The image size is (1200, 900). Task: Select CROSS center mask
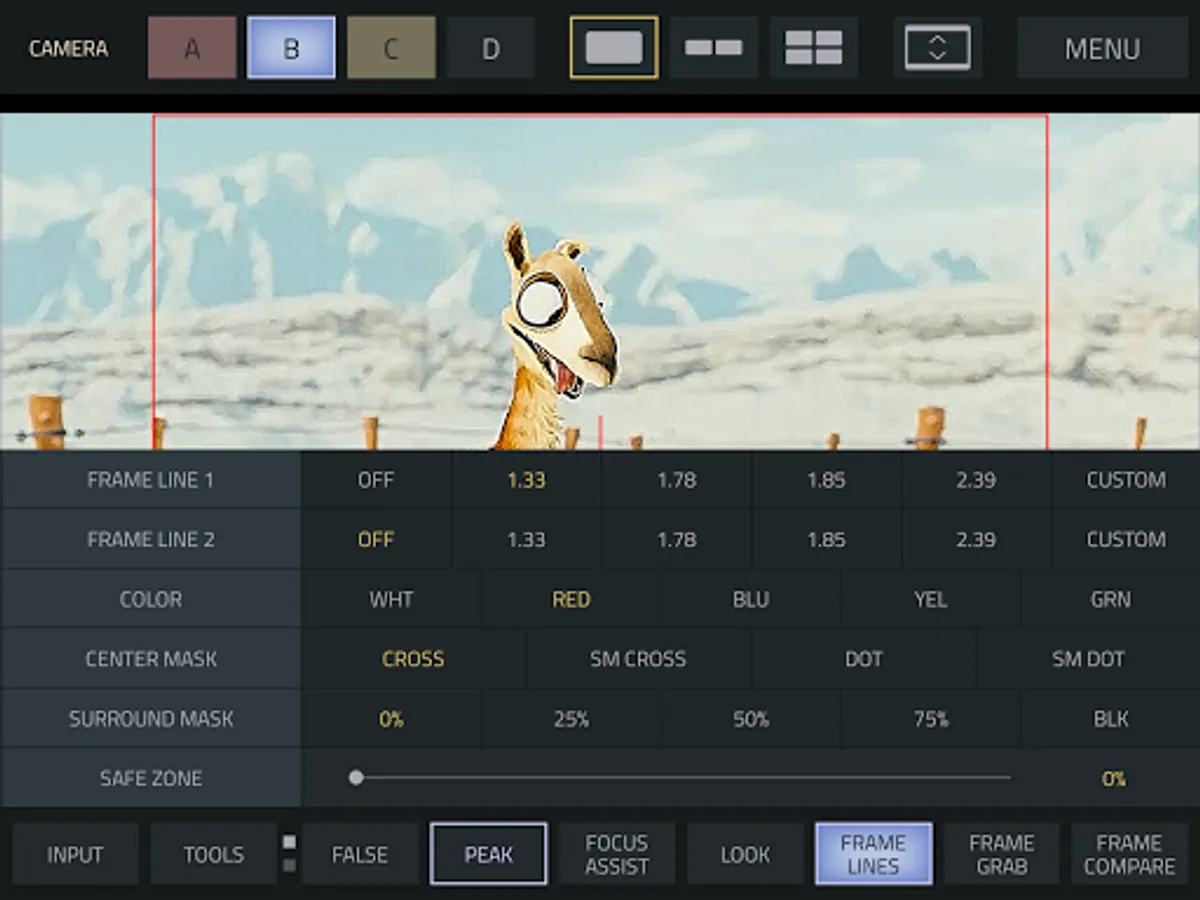[x=413, y=659]
